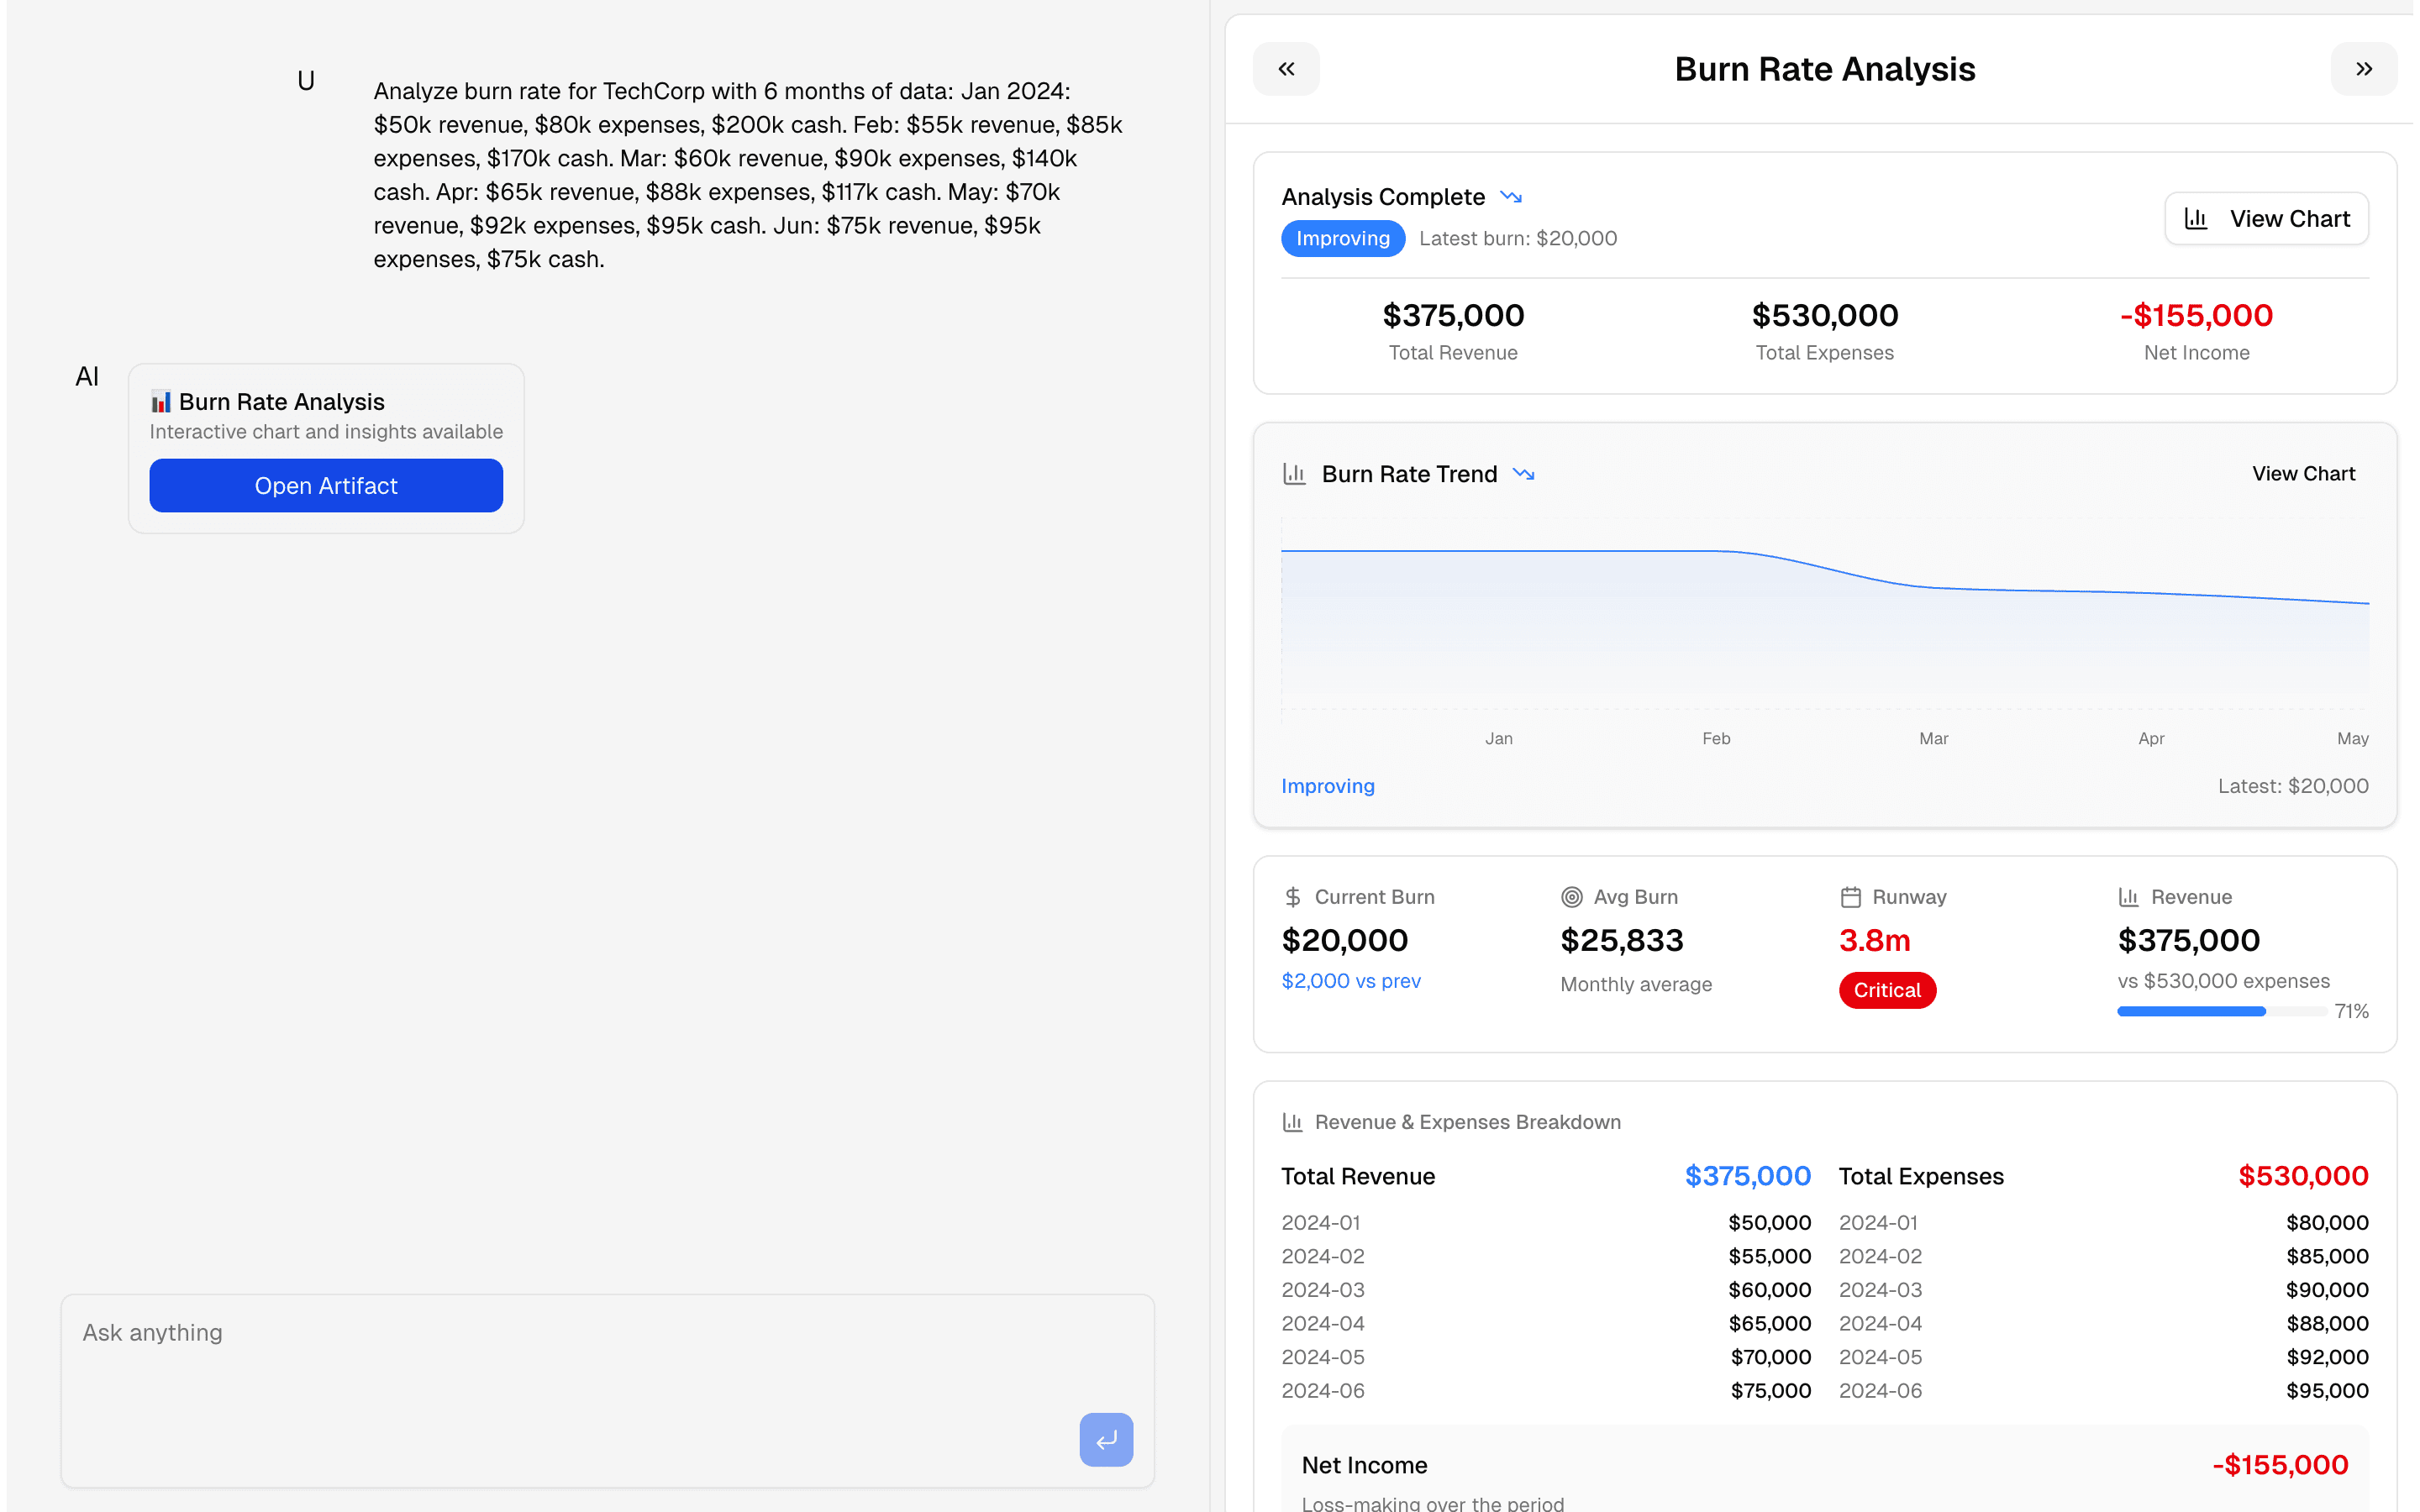Click the top View Chart button
Viewport: 2420px width, 1512px height.
point(2266,219)
